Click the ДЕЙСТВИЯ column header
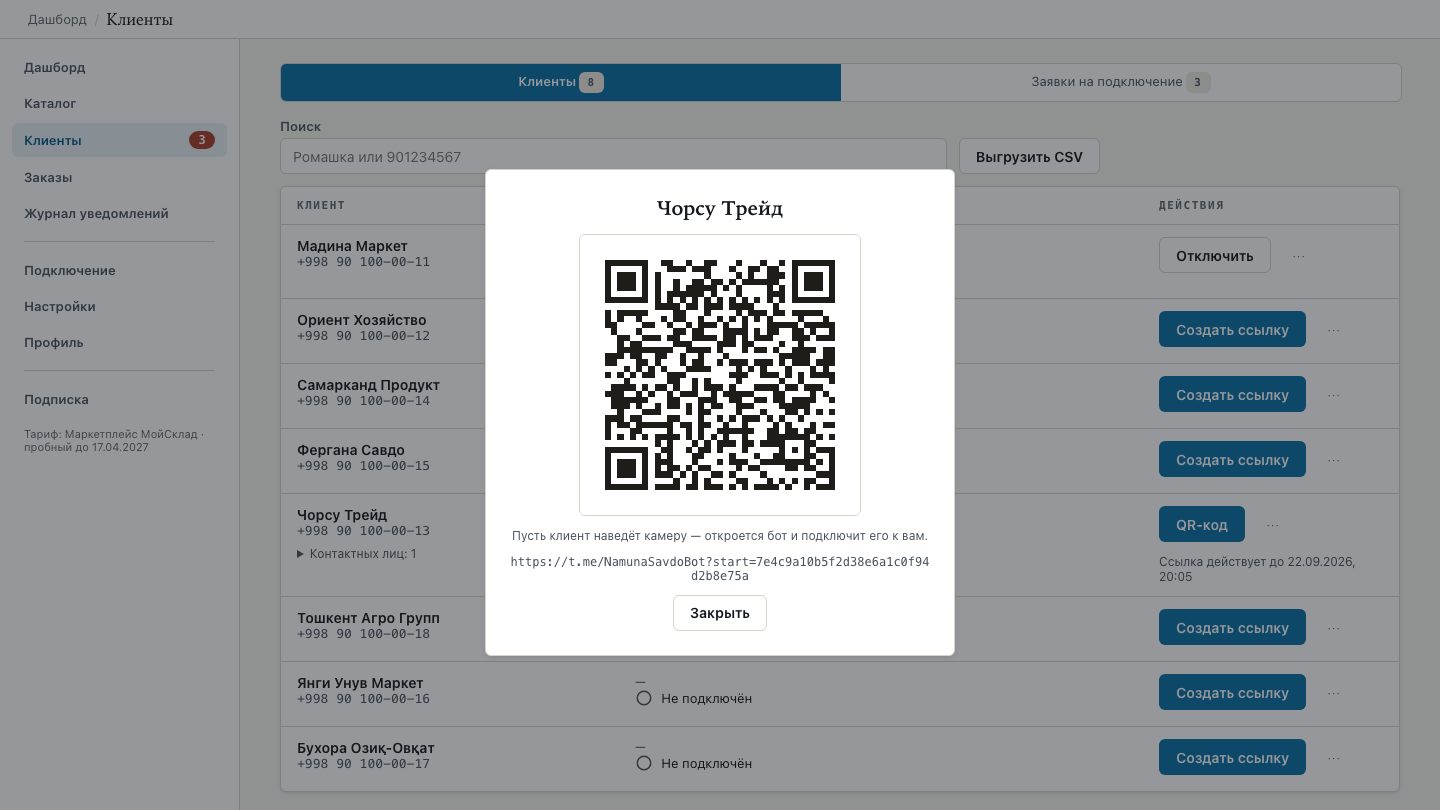This screenshot has width=1440, height=810. click(x=1191, y=205)
